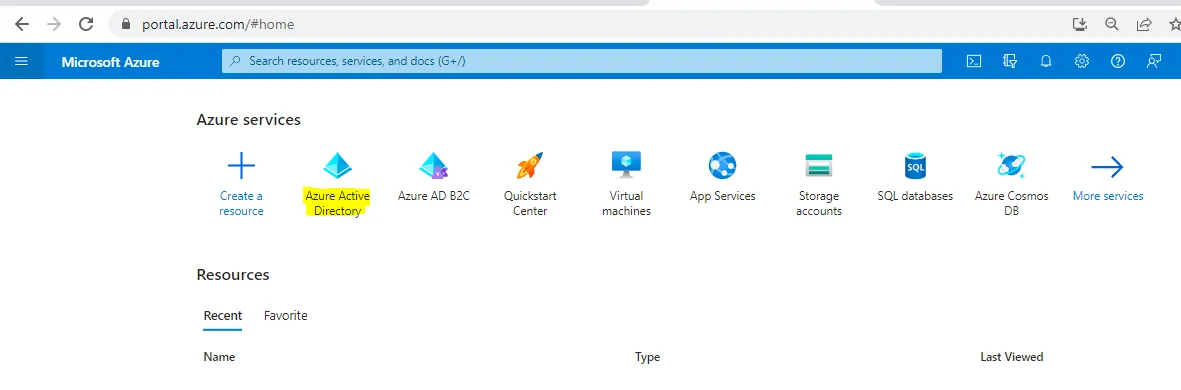Open the Azure AD B2C icon
The width and height of the screenshot is (1181, 390).
(x=434, y=165)
